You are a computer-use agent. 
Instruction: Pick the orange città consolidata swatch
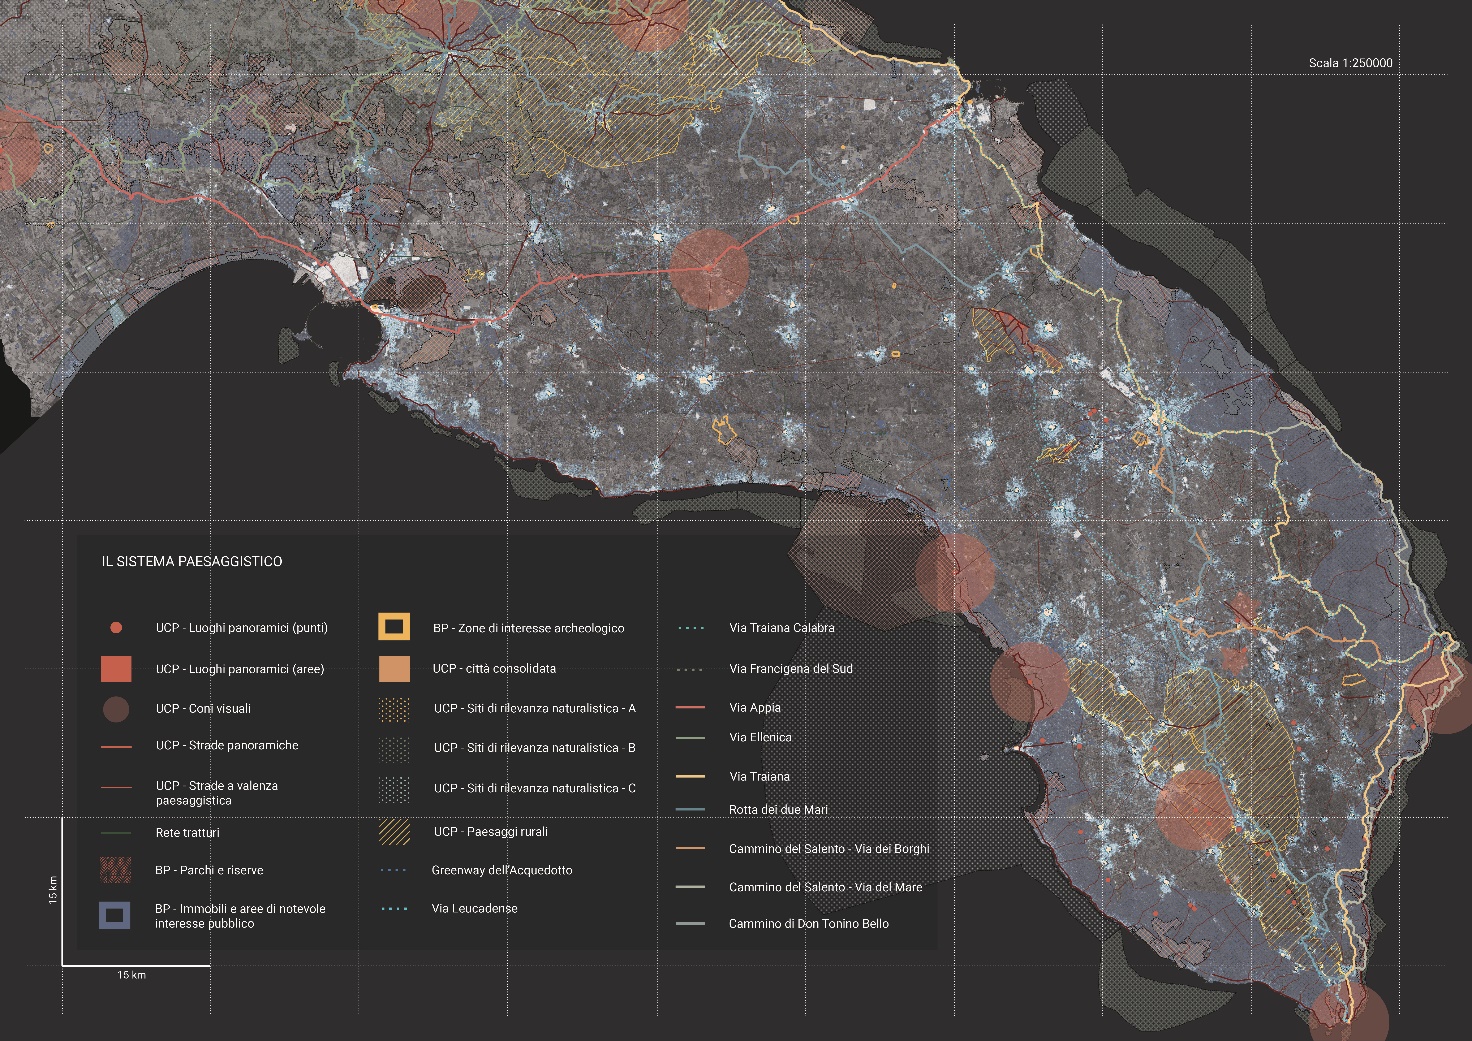[394, 669]
